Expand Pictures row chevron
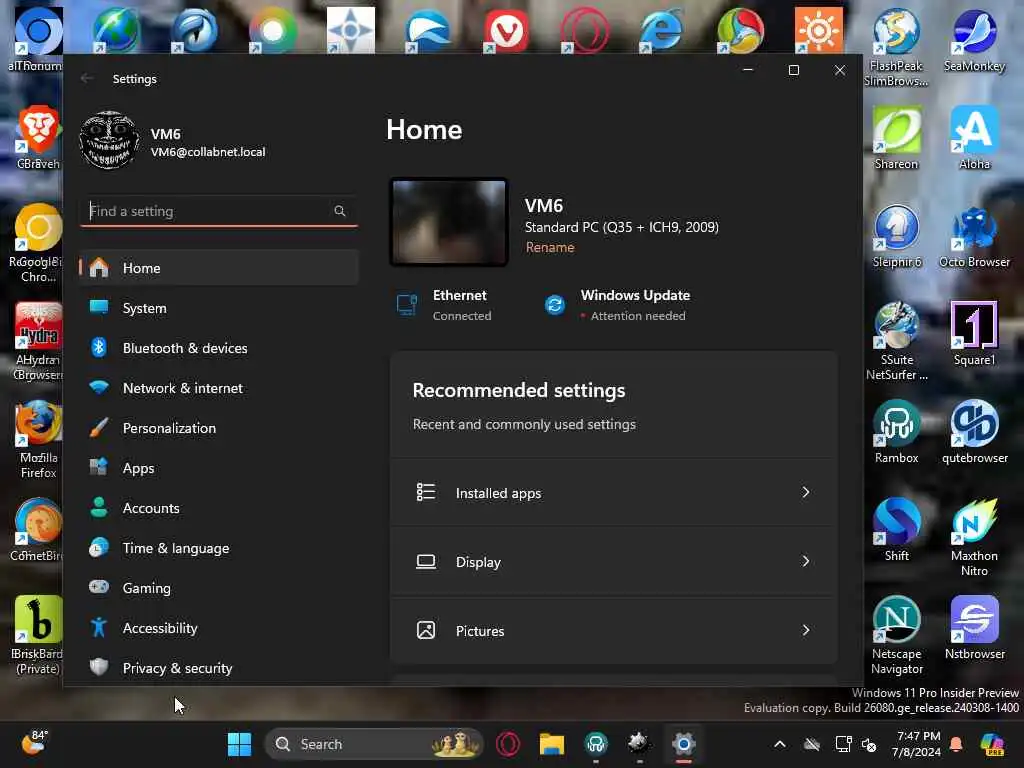 point(805,630)
